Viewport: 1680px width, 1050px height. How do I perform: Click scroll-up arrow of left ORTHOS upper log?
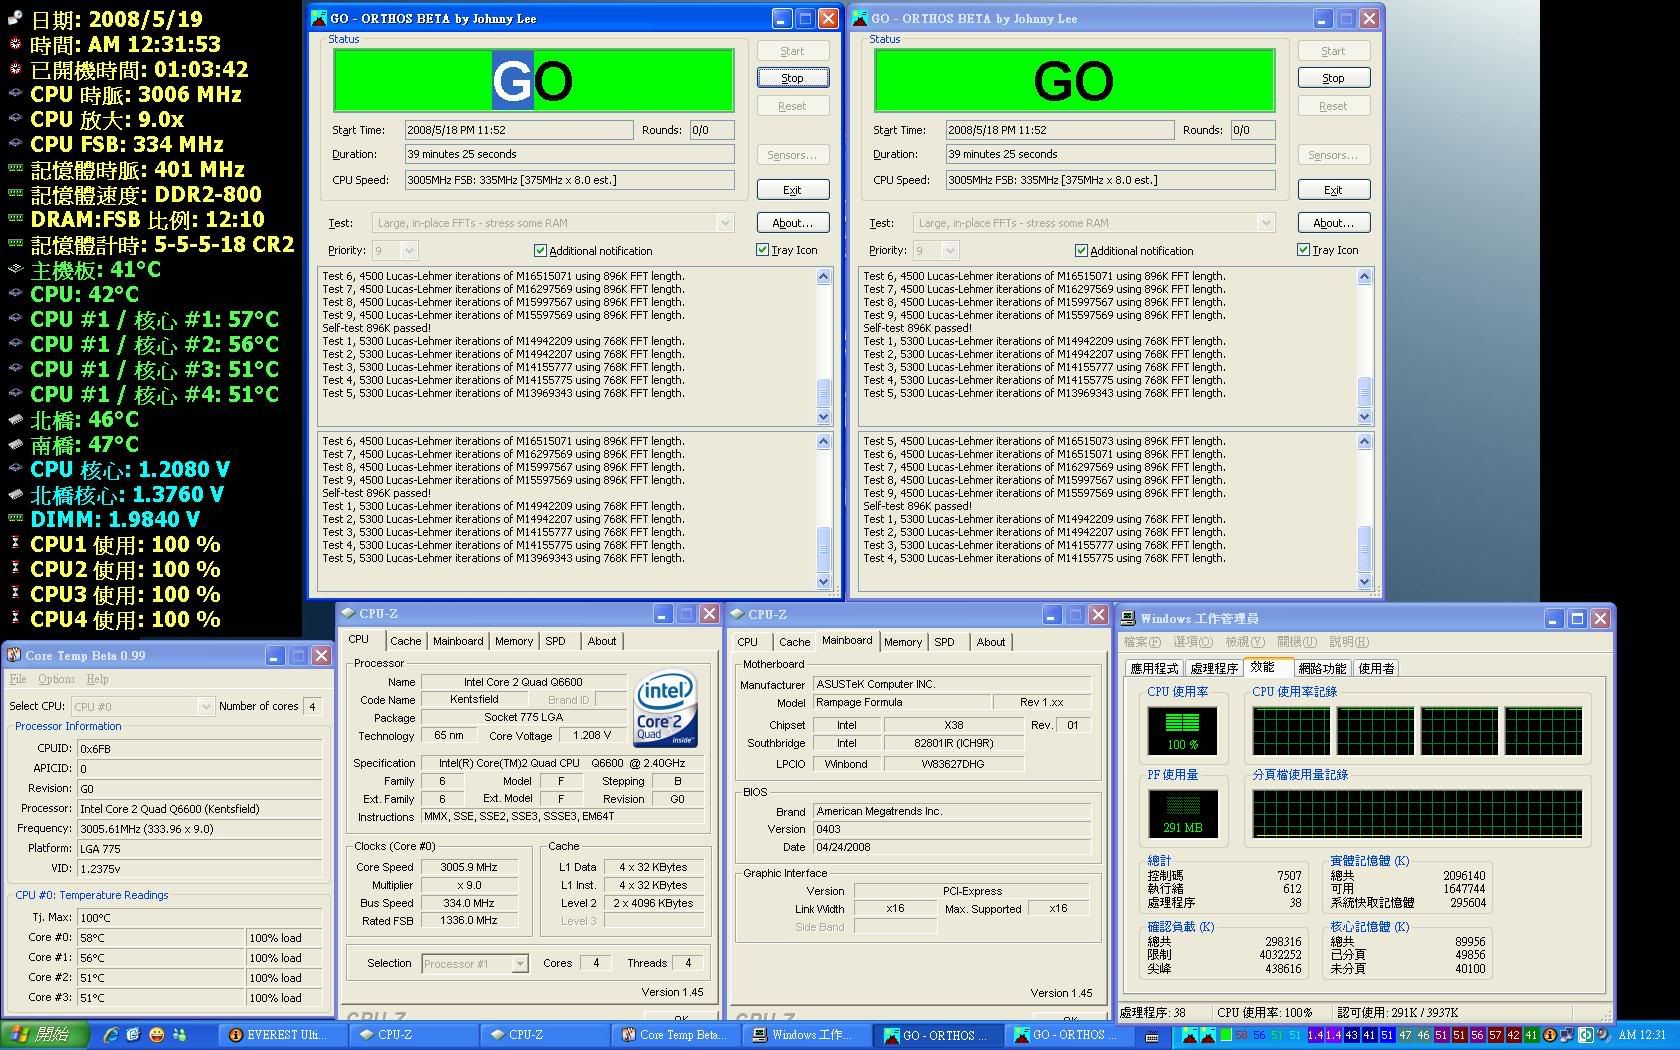pyautogui.click(x=824, y=277)
